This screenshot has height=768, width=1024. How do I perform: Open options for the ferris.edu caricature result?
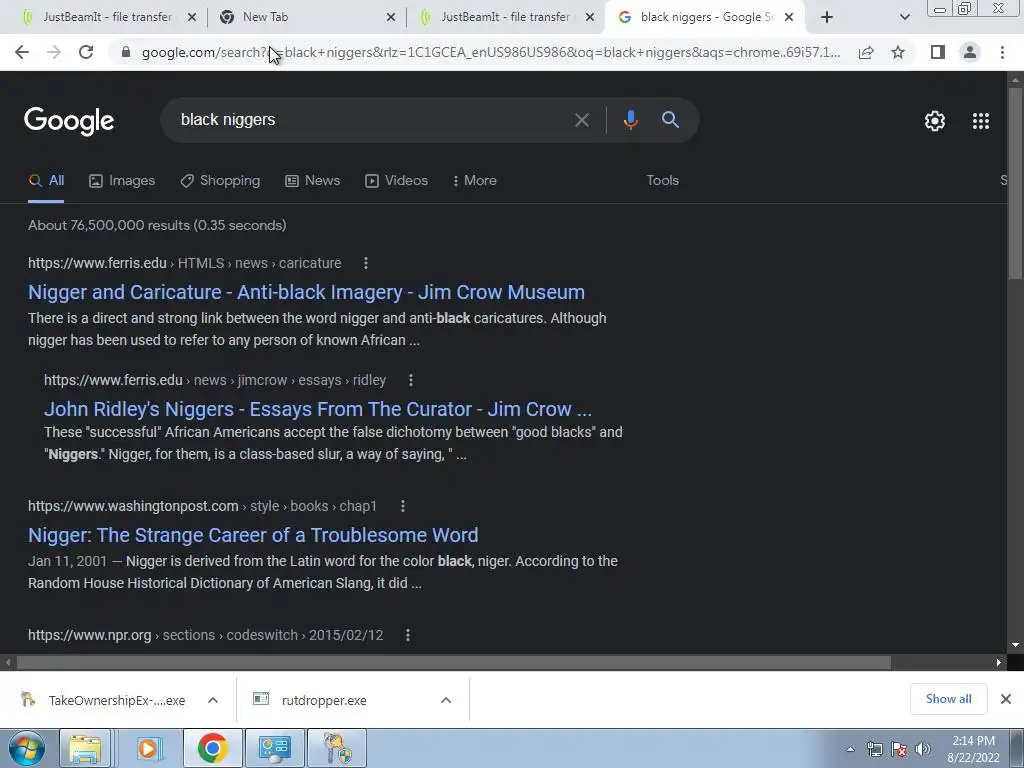366,263
